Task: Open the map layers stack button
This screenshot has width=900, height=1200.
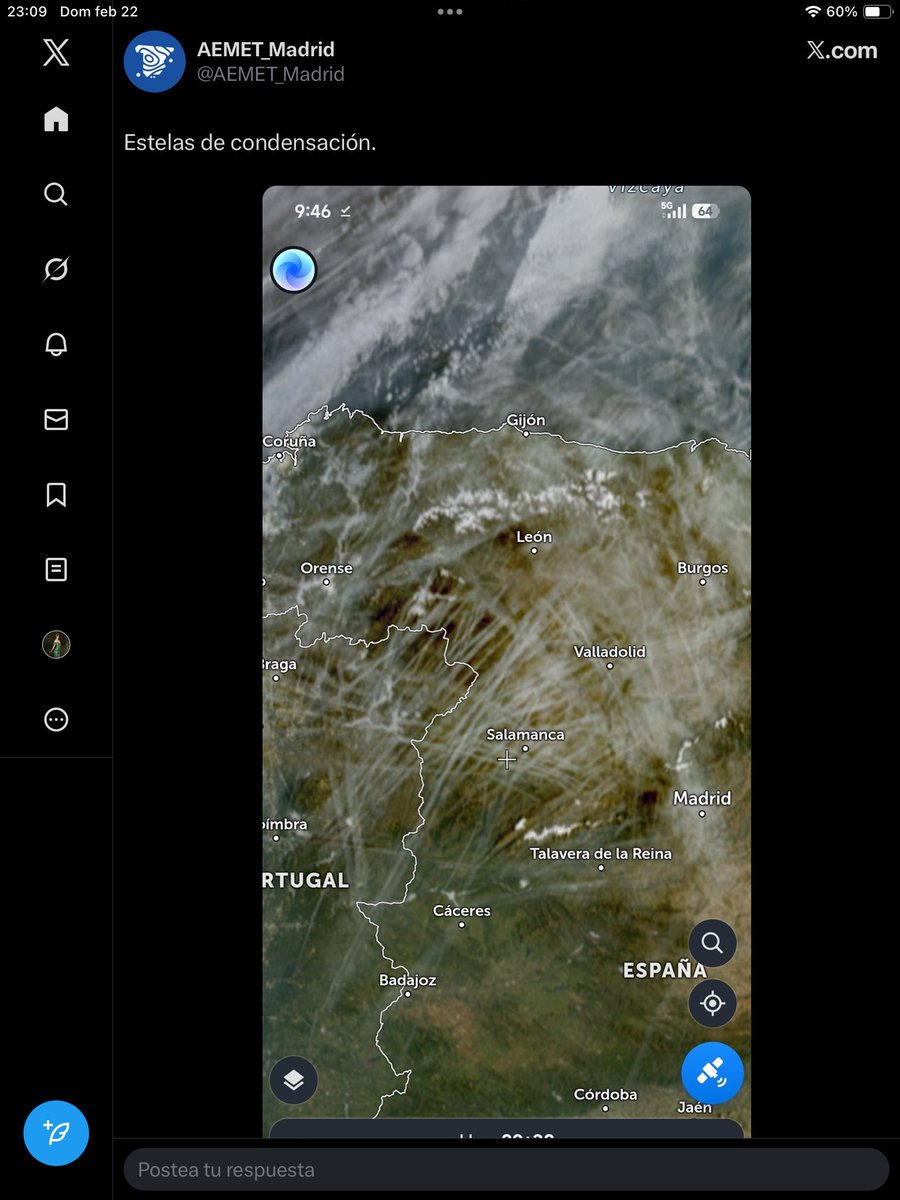Action: pos(294,1080)
